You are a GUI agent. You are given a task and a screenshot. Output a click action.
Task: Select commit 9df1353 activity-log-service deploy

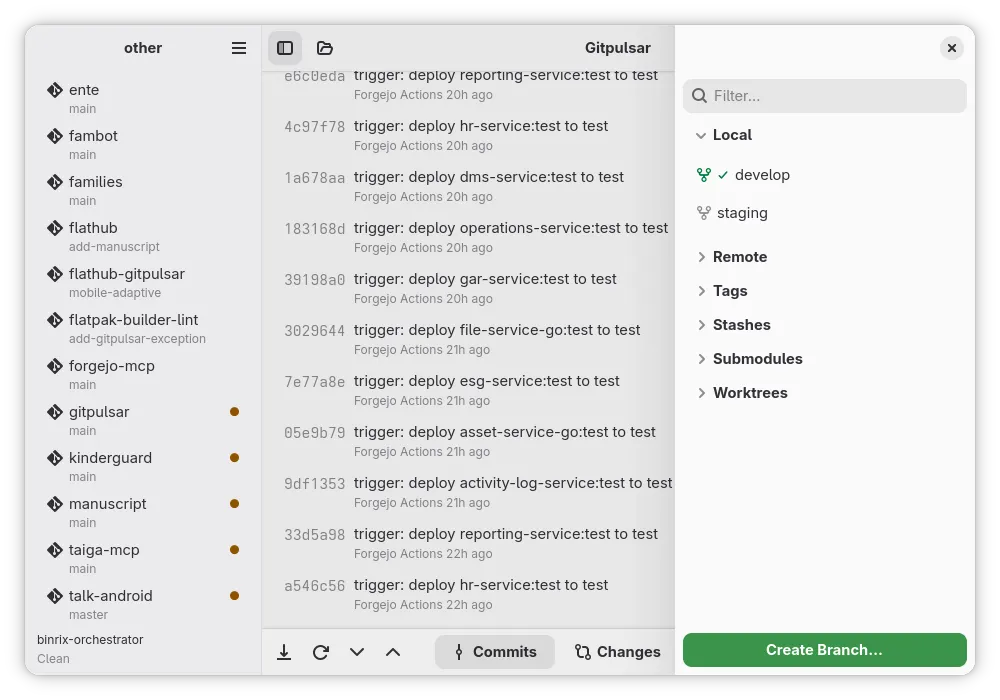tap(469, 492)
